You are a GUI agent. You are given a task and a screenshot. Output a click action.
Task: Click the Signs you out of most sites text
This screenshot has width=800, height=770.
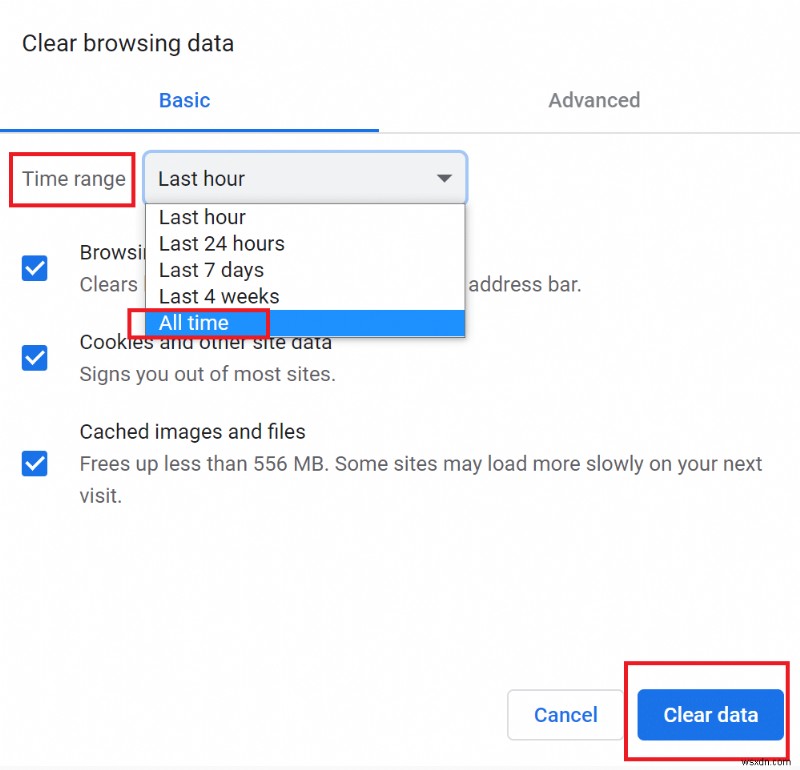point(207,375)
